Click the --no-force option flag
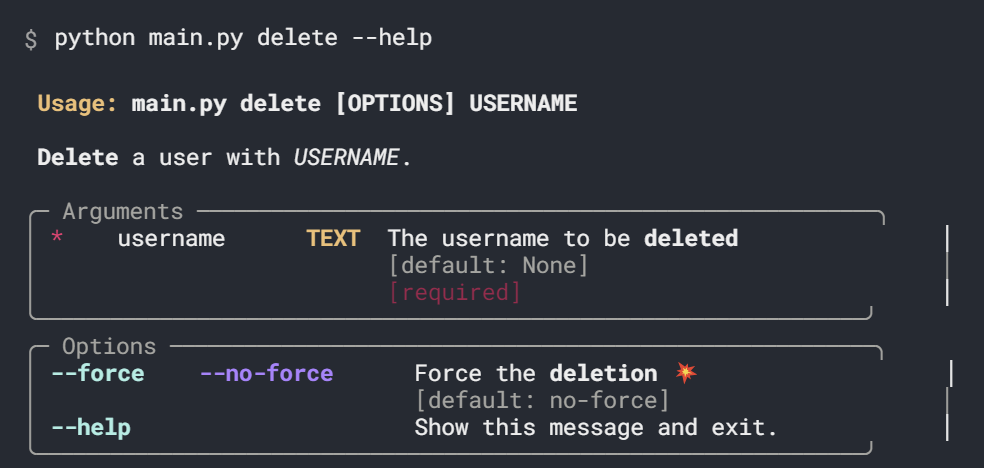Viewport: 984px width, 468px height. tap(266, 374)
